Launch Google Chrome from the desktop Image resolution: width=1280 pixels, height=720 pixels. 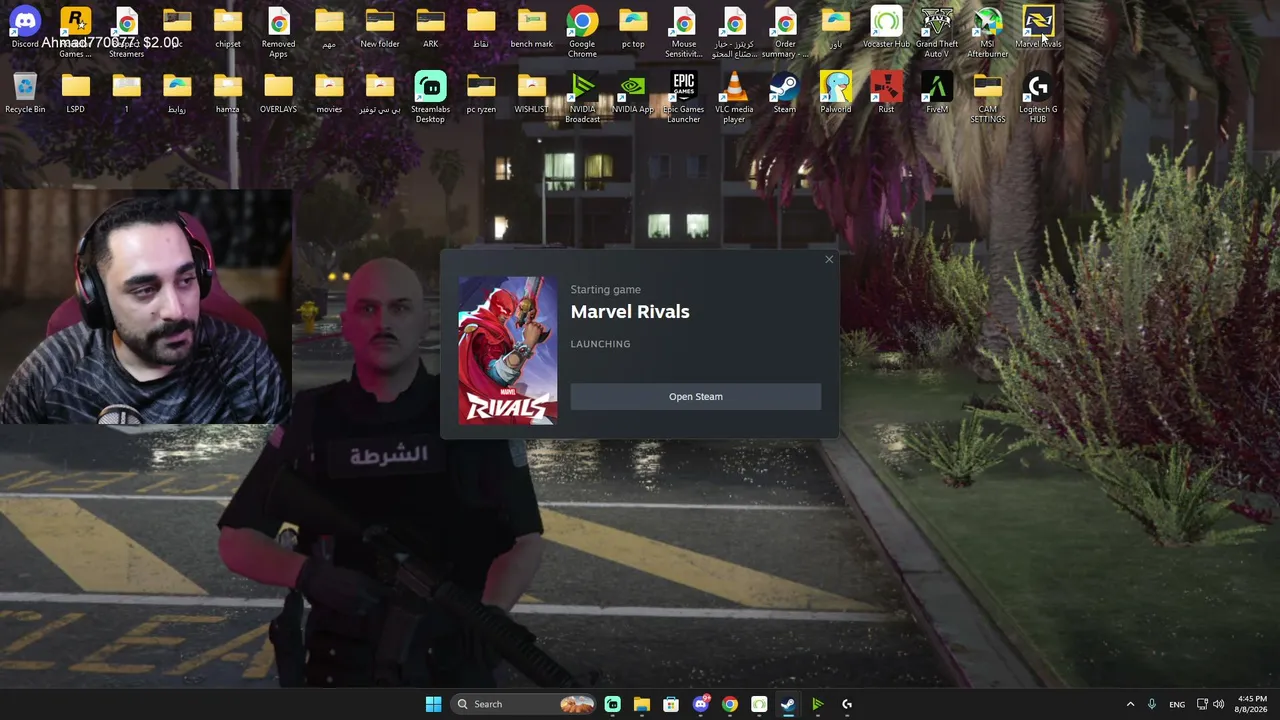582,32
